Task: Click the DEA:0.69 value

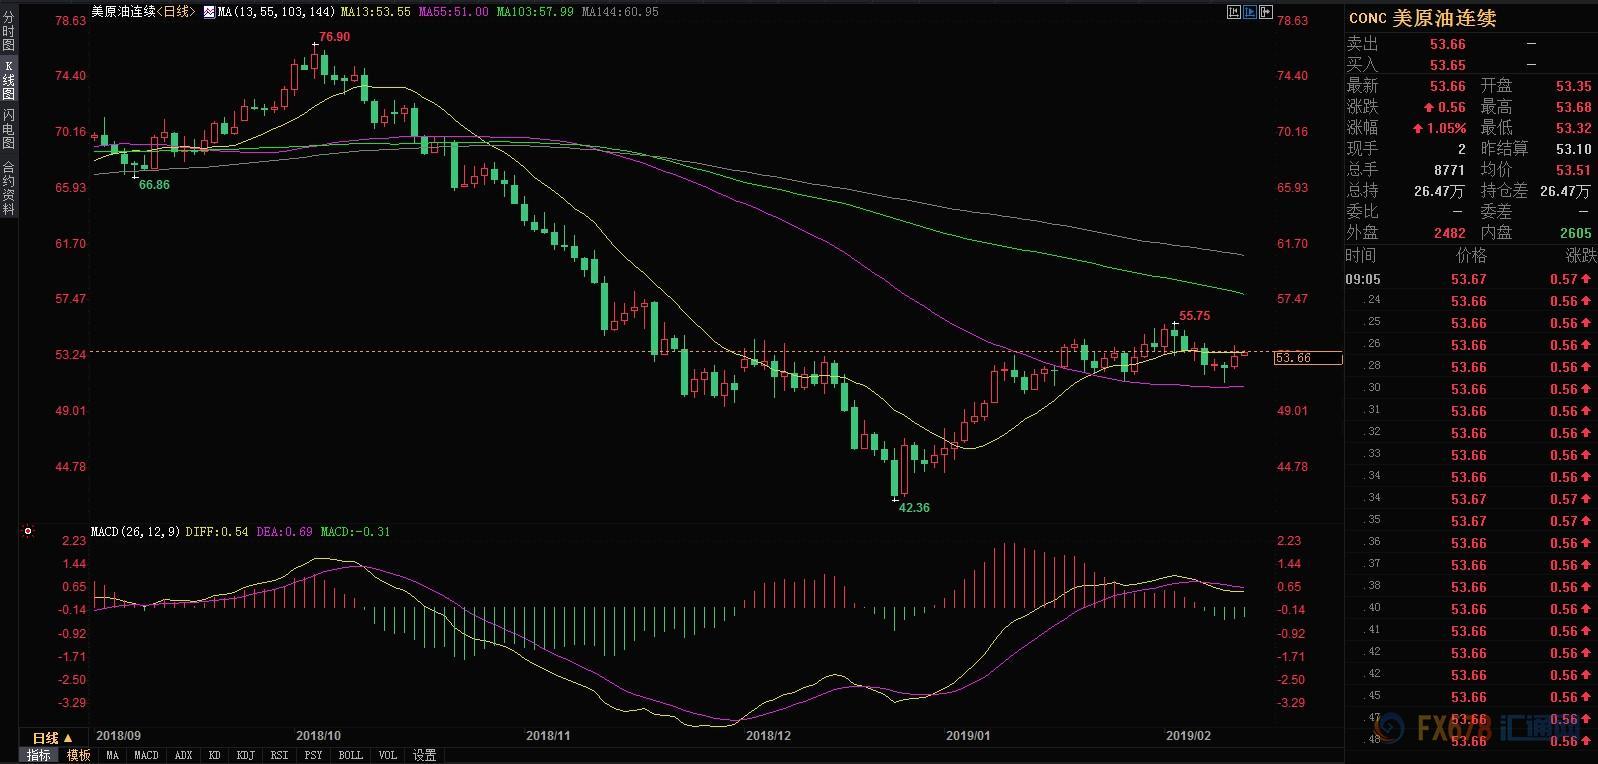Action: coord(284,532)
